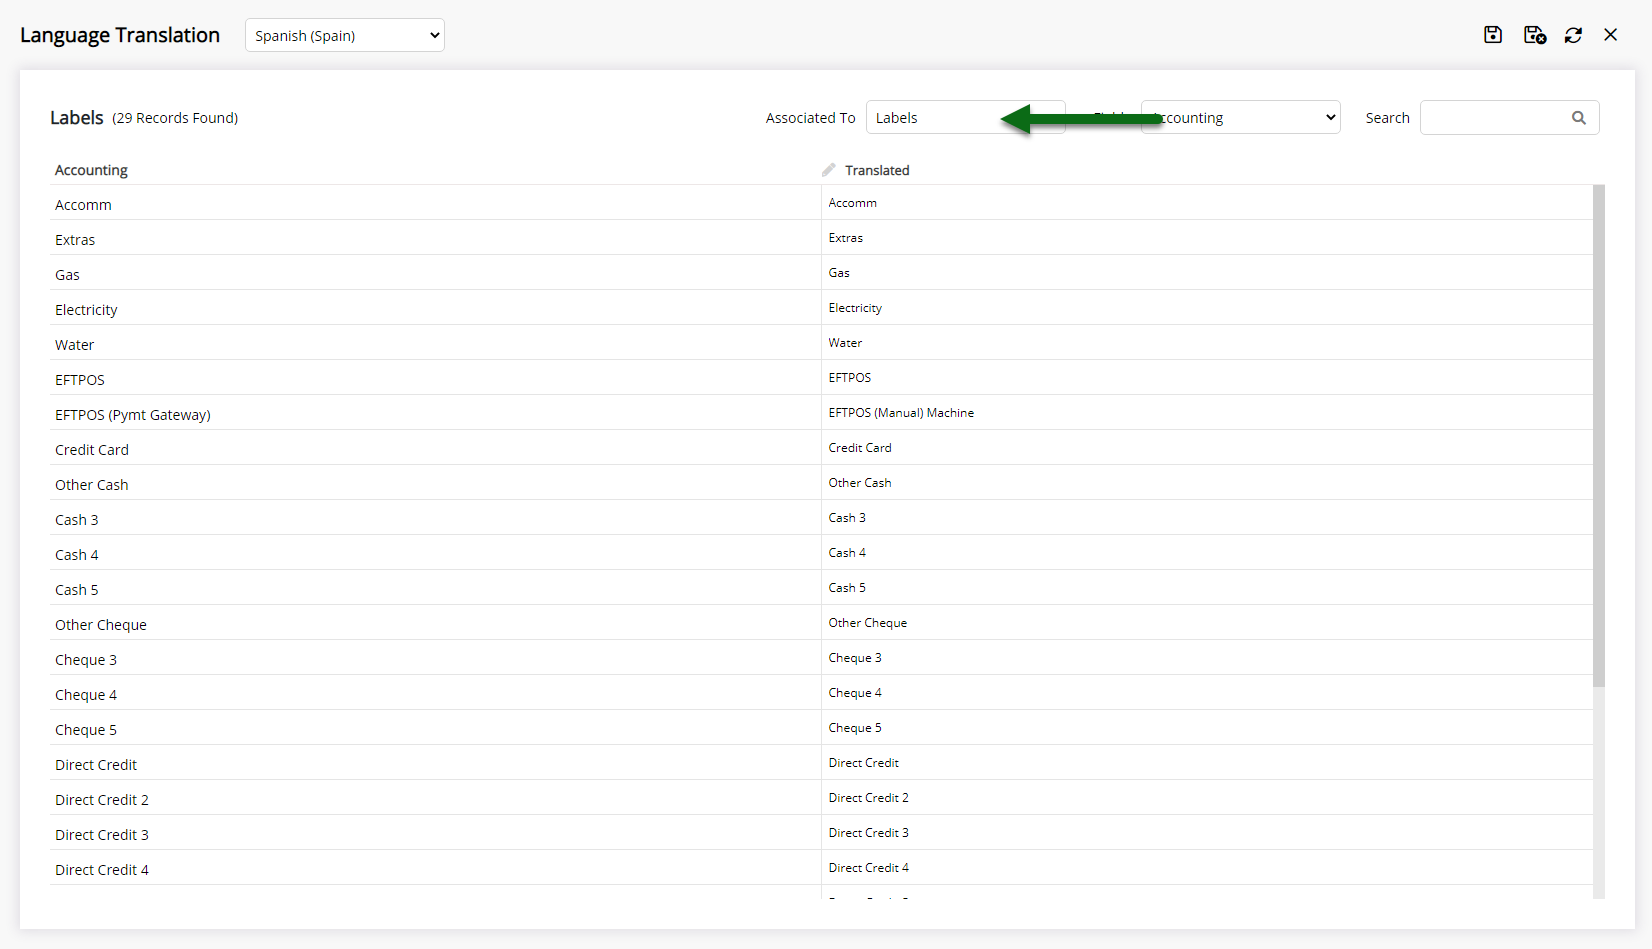1652x949 pixels.
Task: Select the 'Cash 3' label in Accounting column
Action: pyautogui.click(x=77, y=520)
